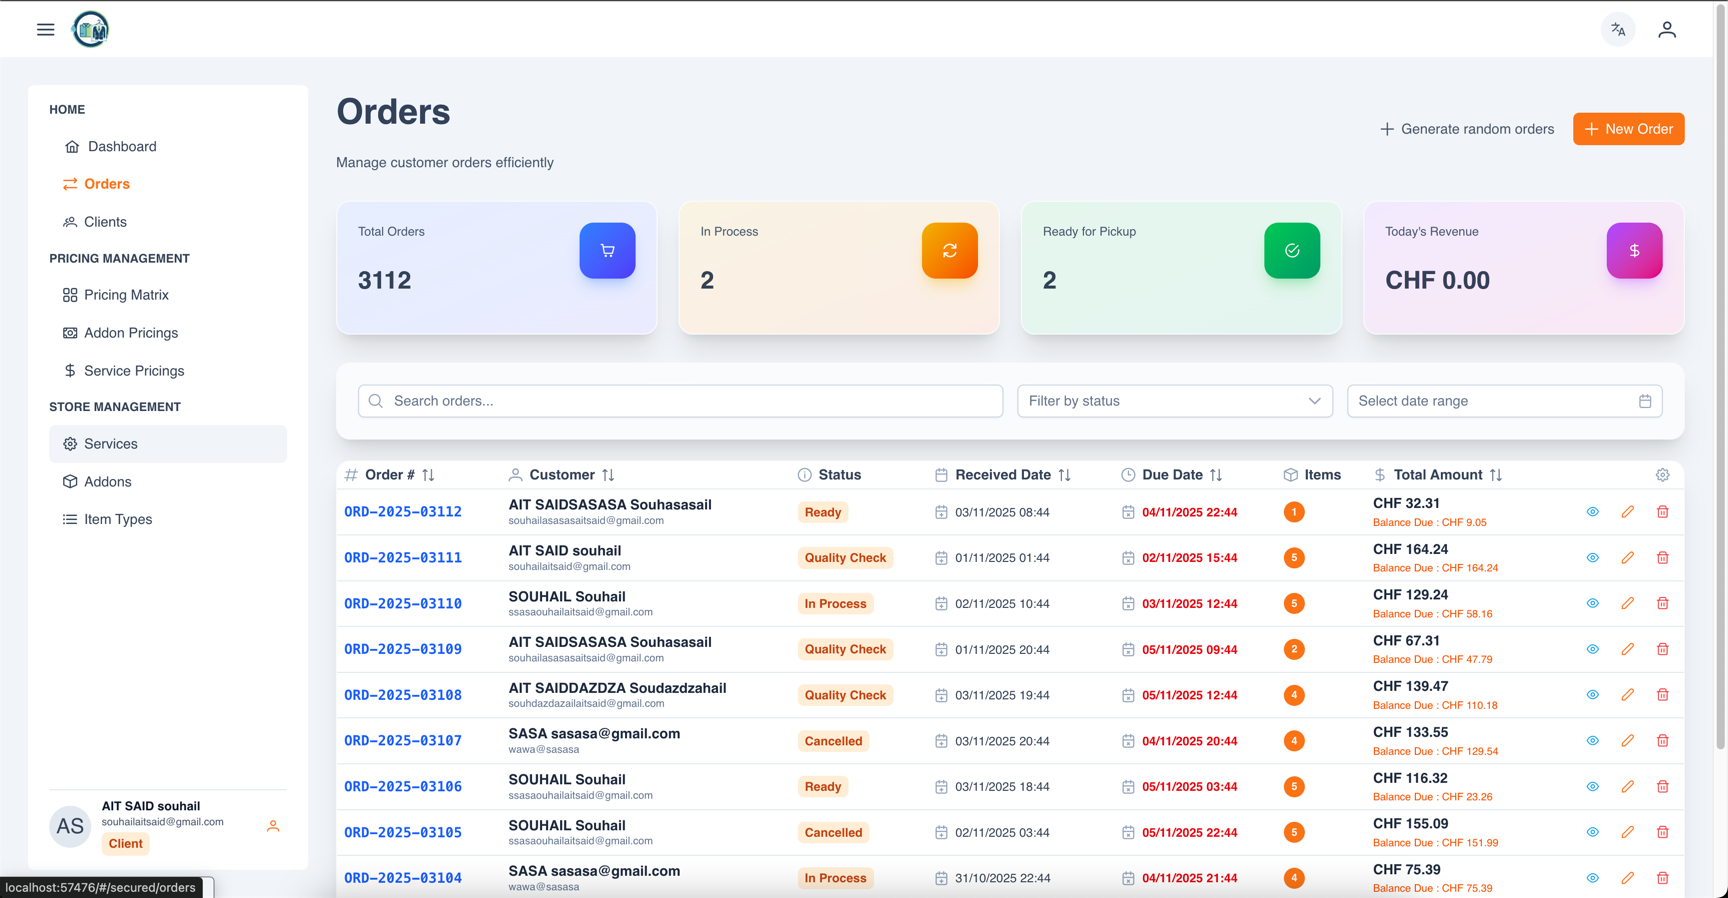Open table settings gear icon

pyautogui.click(x=1662, y=475)
